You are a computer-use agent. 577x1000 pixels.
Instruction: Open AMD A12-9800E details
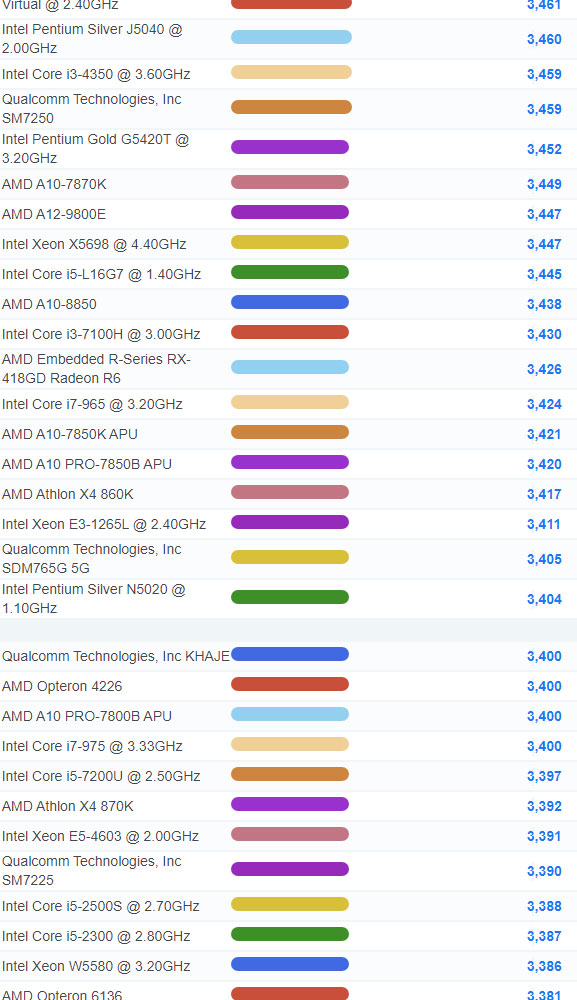tap(54, 214)
